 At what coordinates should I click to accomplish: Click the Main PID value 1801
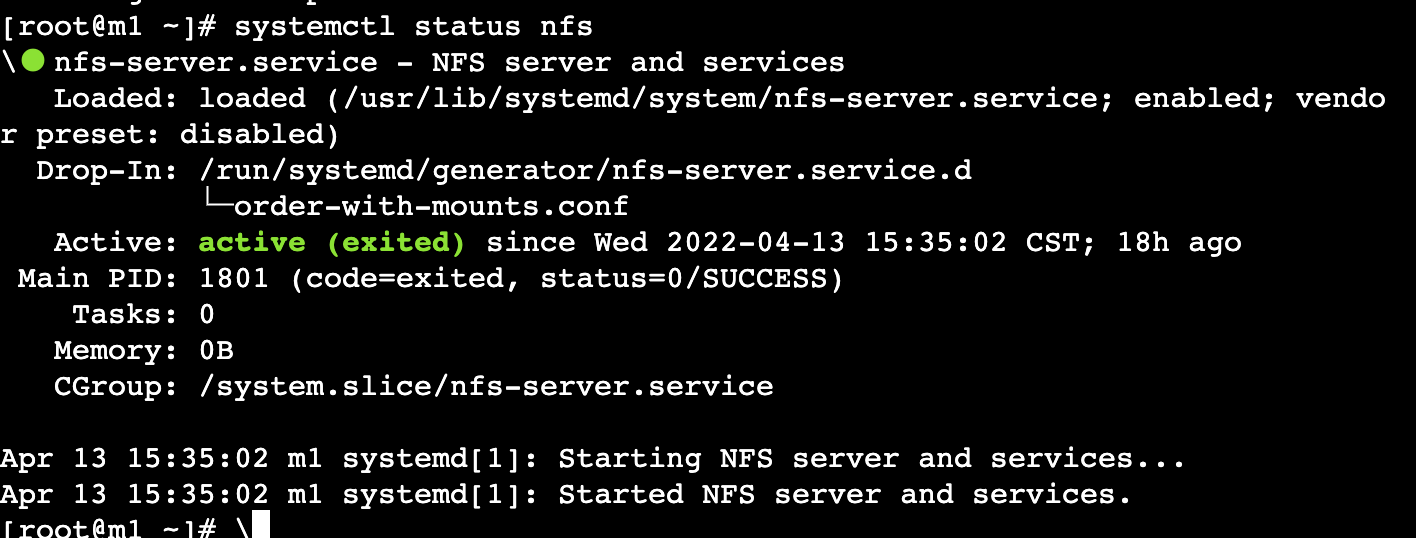(234, 278)
